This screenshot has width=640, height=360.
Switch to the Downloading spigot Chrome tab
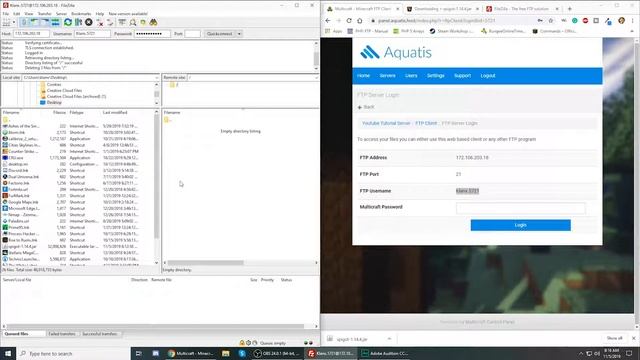click(x=442, y=9)
